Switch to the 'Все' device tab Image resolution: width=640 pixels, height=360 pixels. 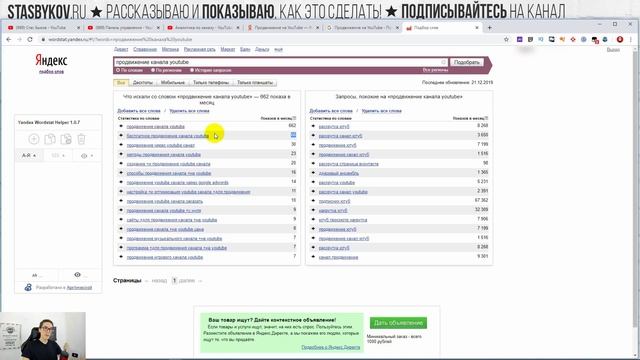tap(121, 82)
